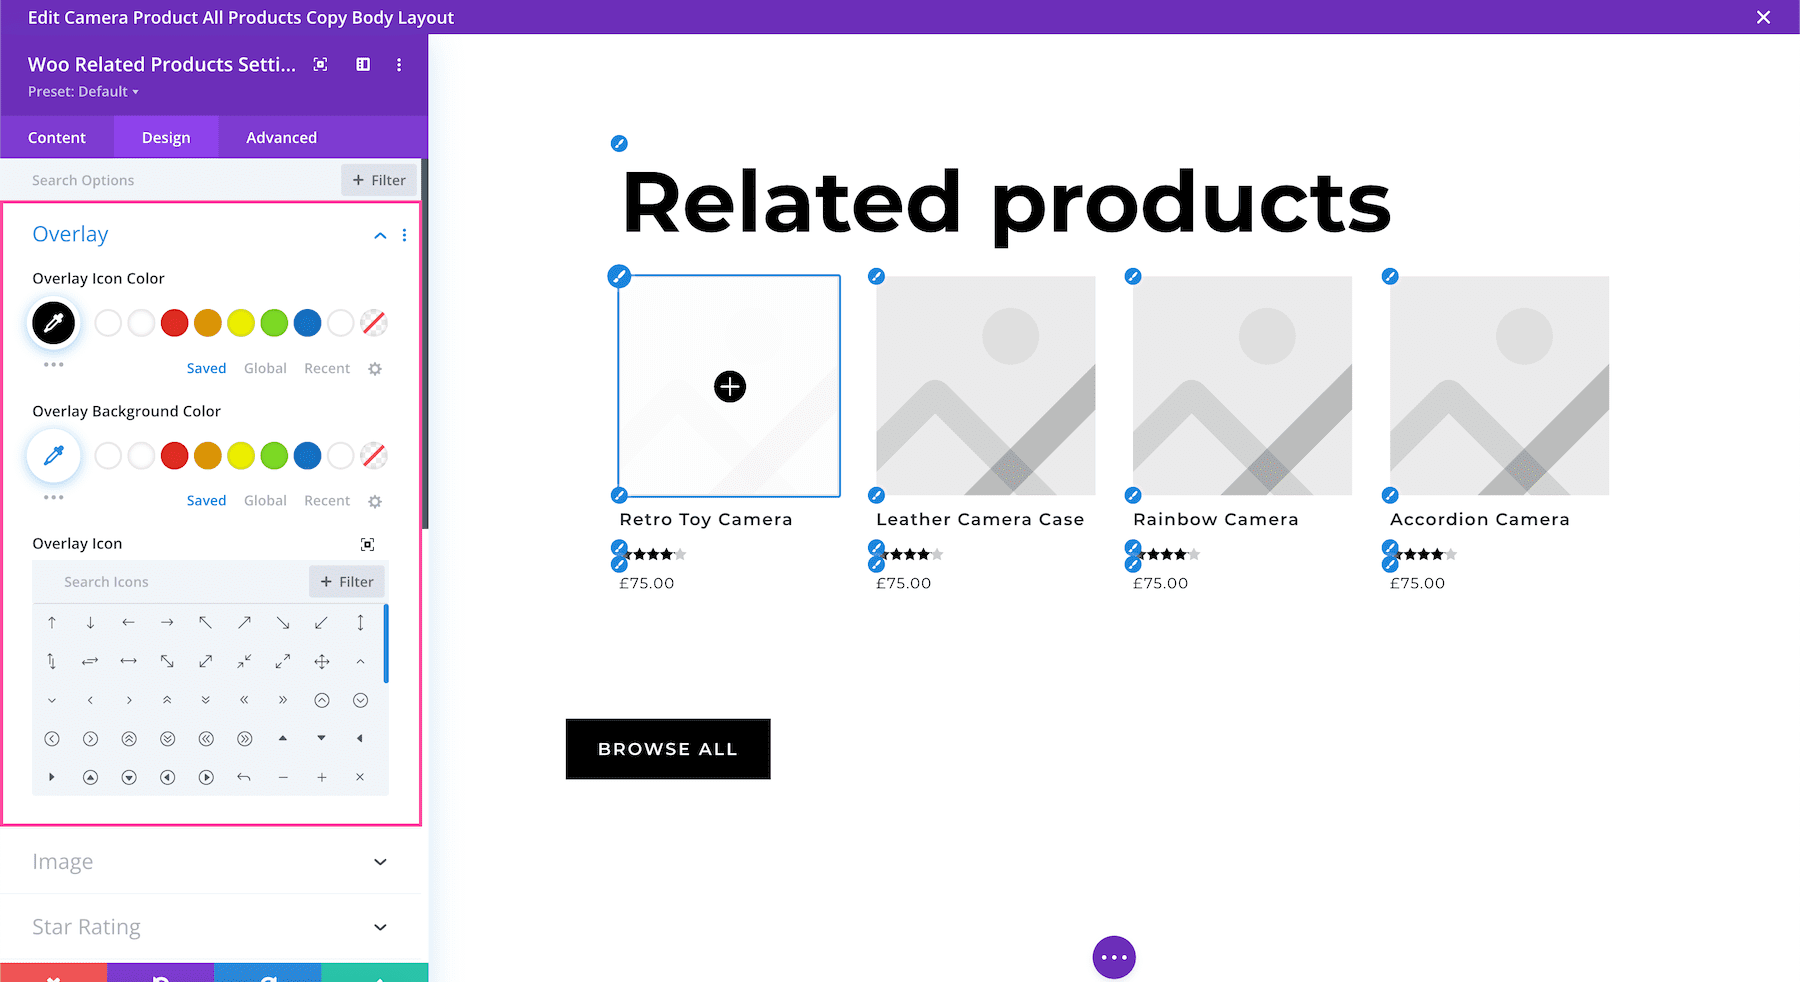Switch to the Advanced tab

[281, 137]
